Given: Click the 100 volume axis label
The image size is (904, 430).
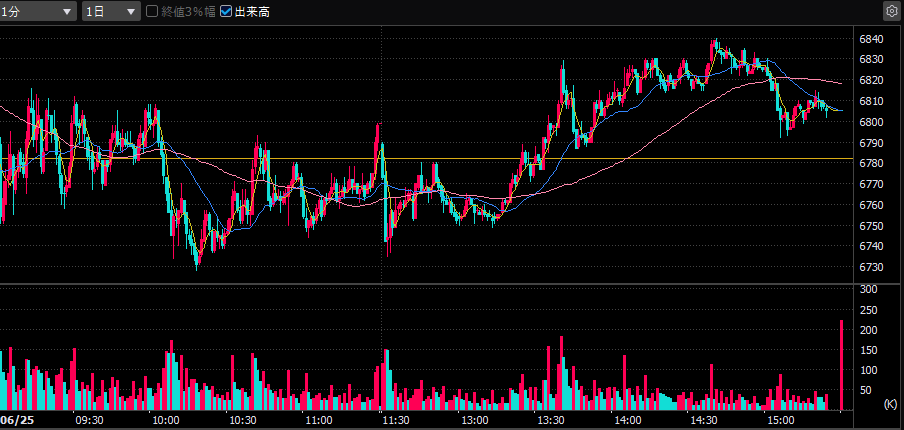Looking at the screenshot, I should point(869,371).
